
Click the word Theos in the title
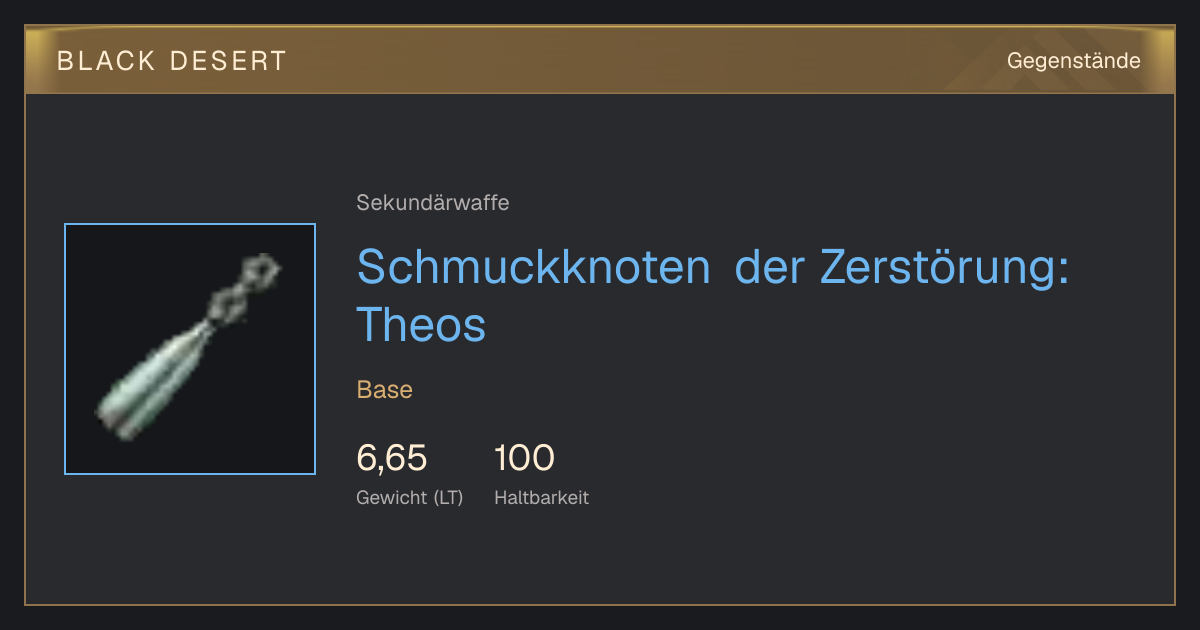421,324
